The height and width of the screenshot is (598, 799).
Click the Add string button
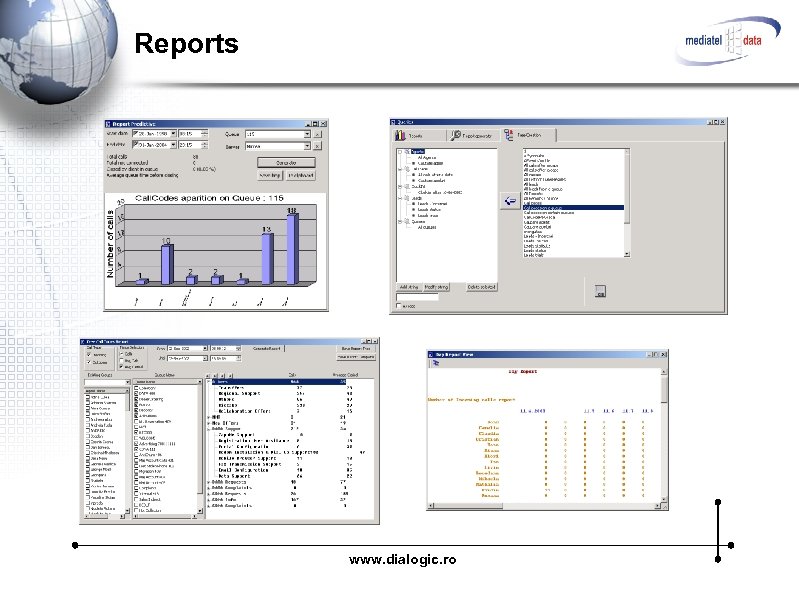409,287
